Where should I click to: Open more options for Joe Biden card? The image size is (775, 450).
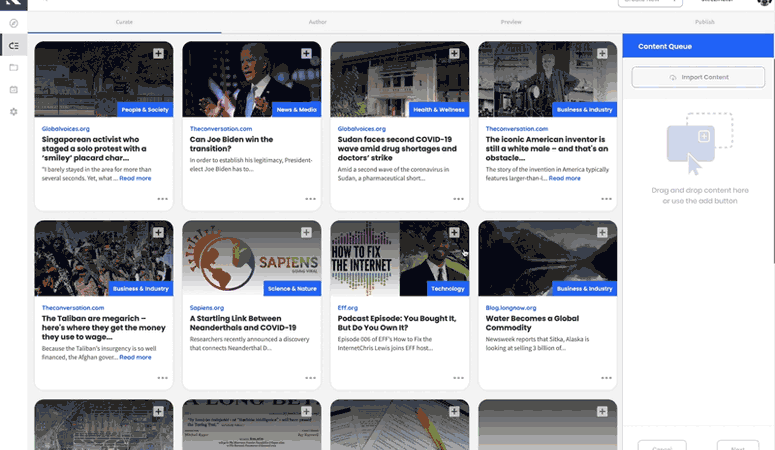310,199
